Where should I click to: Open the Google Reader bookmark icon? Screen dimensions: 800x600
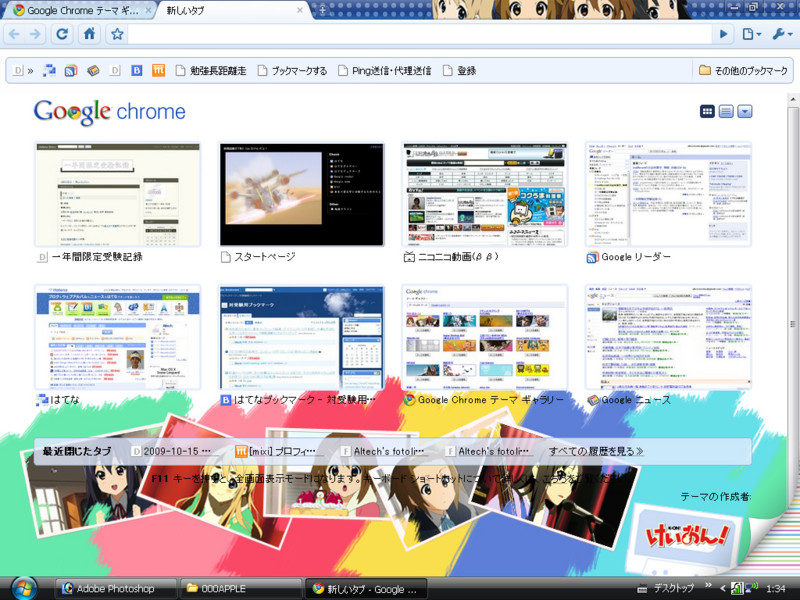pyautogui.click(x=71, y=70)
